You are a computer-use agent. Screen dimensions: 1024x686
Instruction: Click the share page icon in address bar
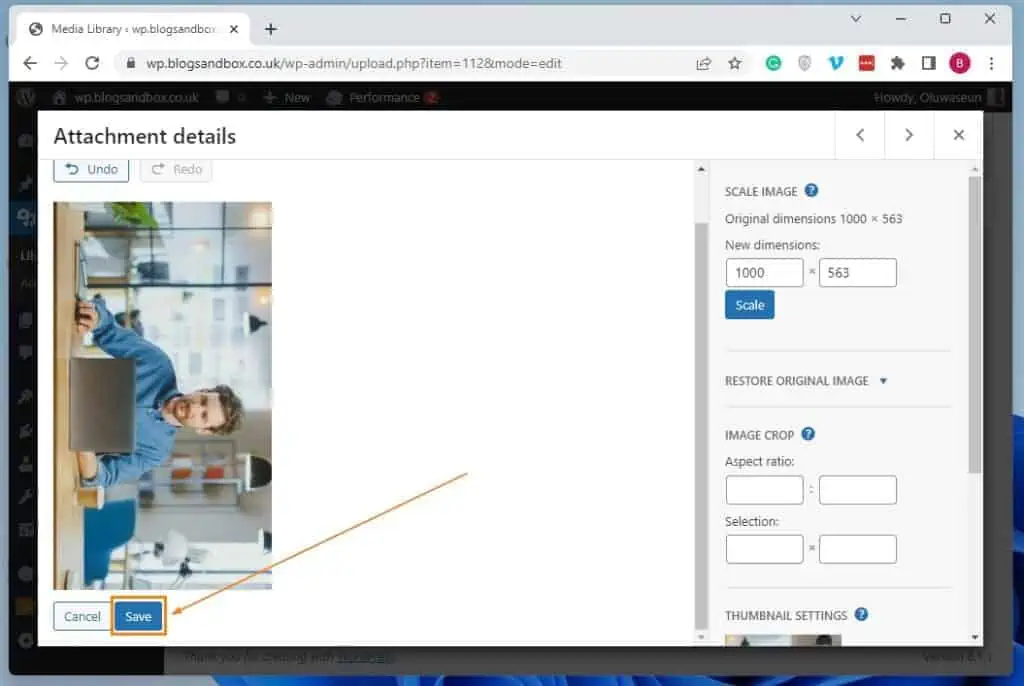[703, 63]
